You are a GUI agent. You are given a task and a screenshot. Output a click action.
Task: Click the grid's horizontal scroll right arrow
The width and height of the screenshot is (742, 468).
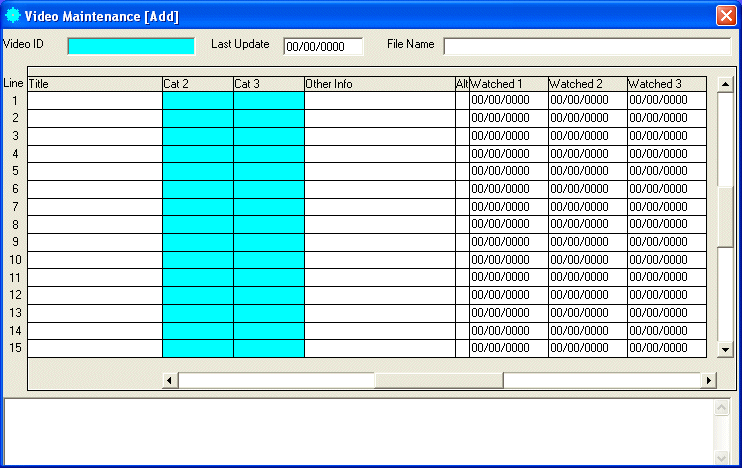point(709,380)
